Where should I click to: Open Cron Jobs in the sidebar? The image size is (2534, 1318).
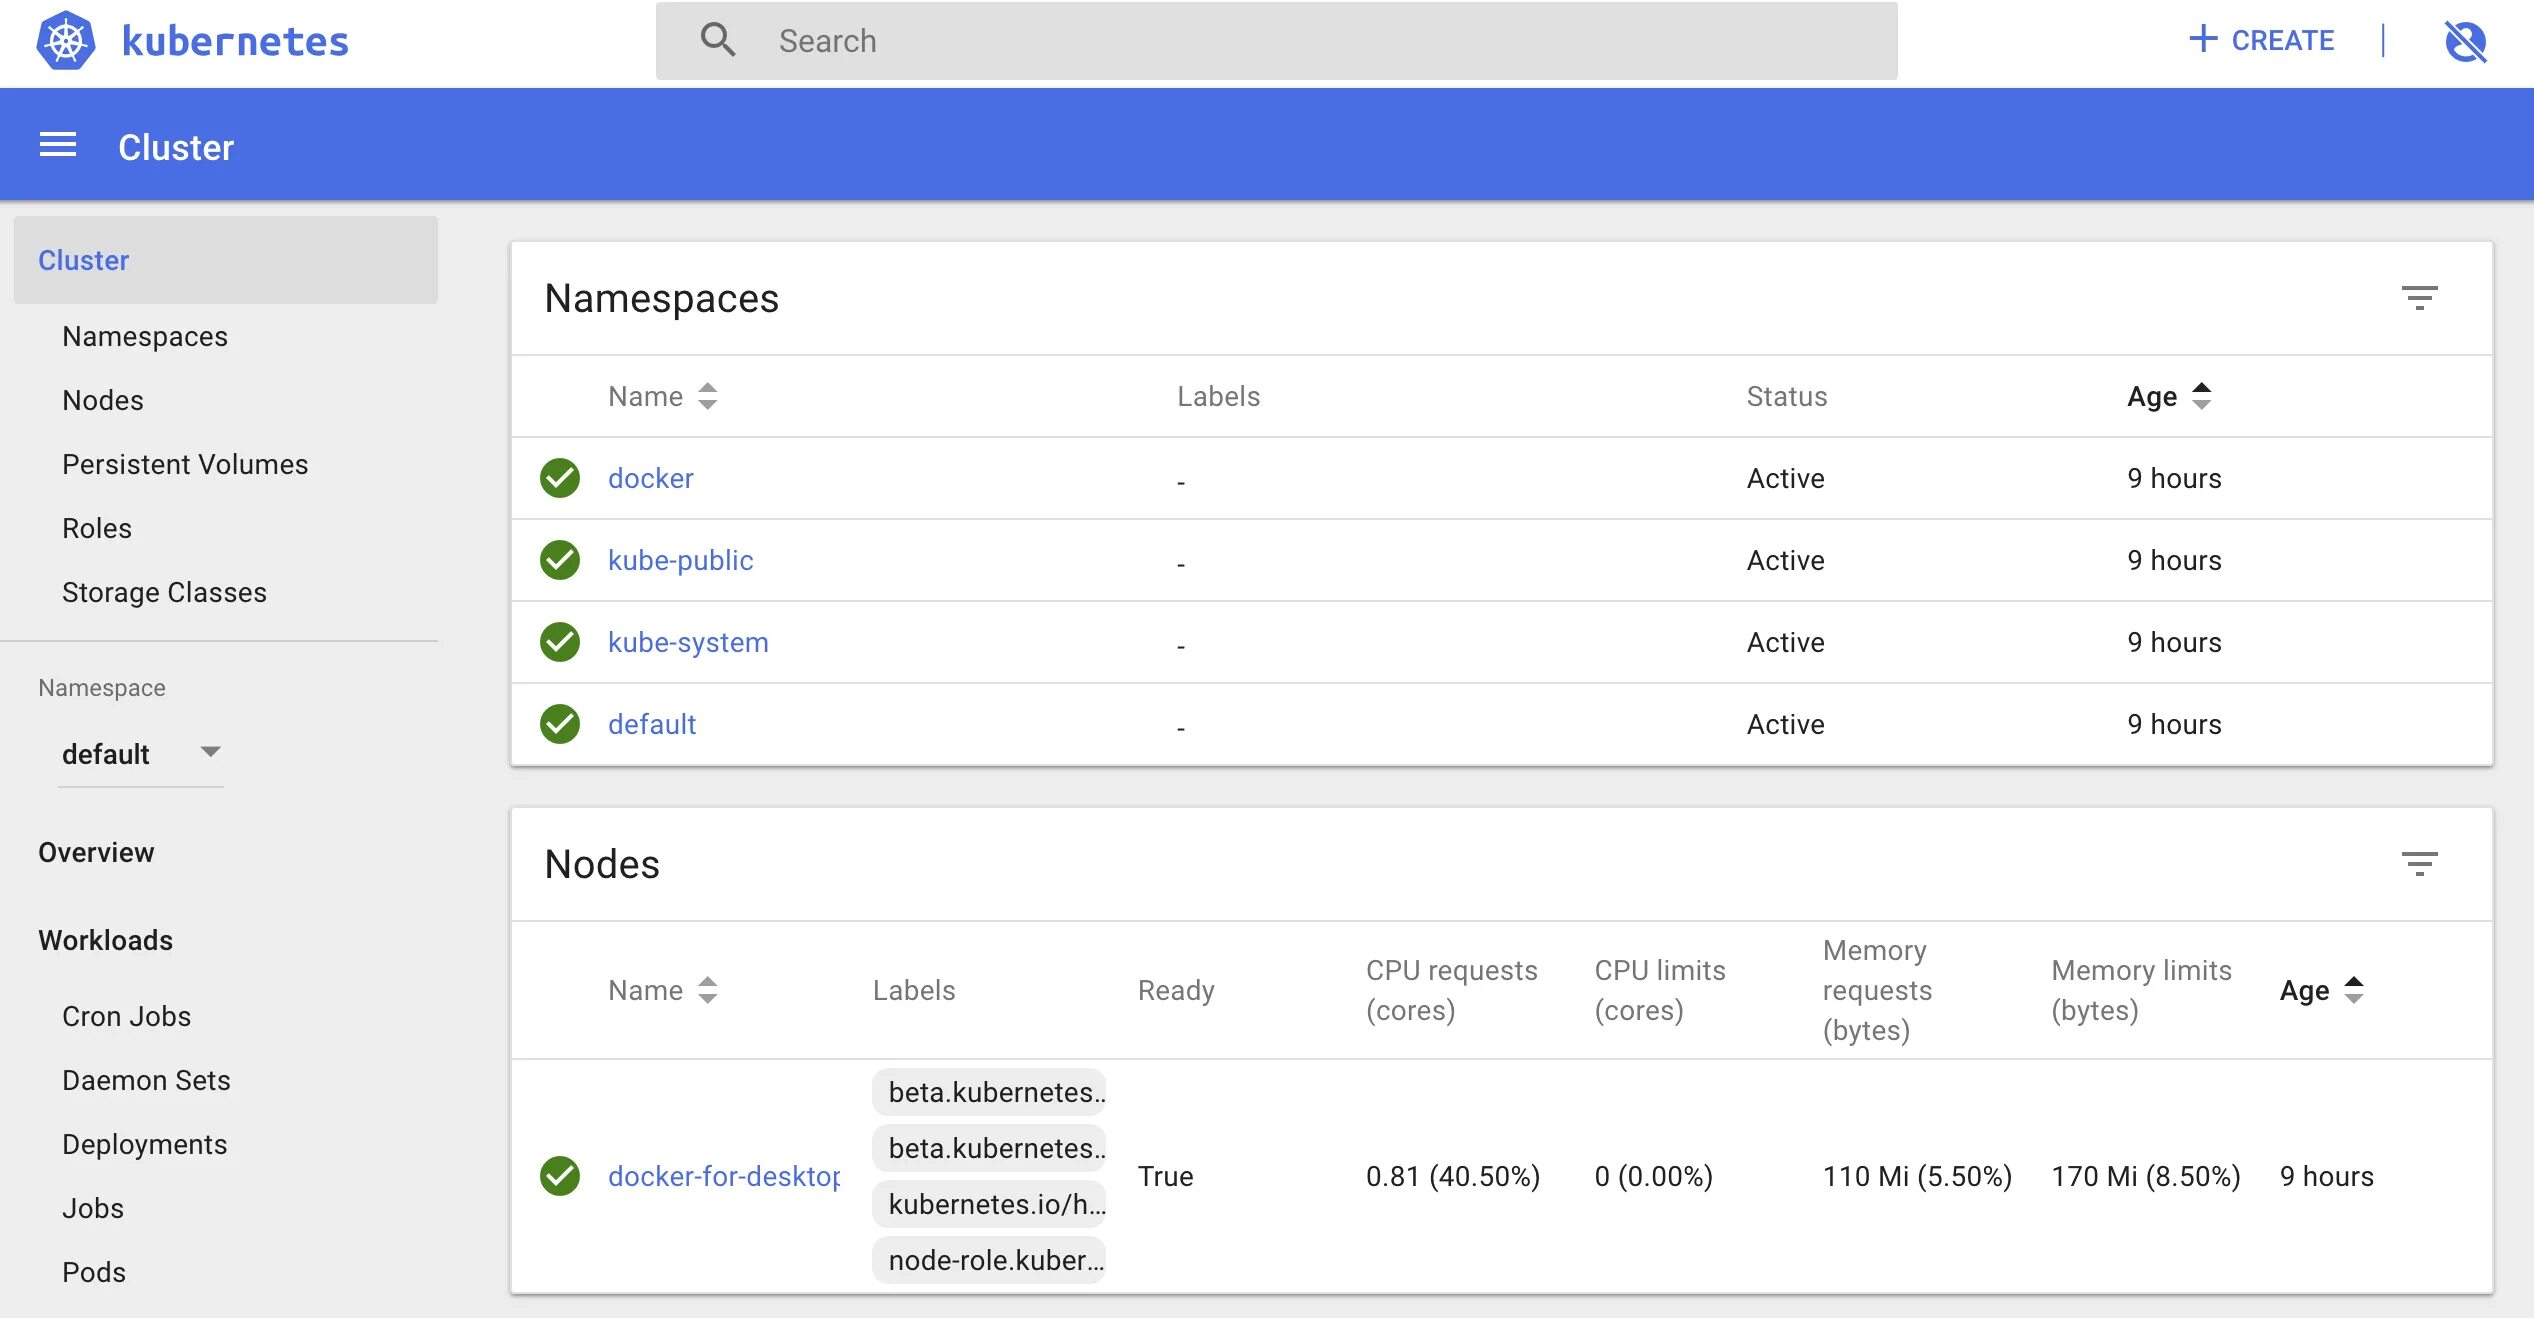(x=126, y=1016)
